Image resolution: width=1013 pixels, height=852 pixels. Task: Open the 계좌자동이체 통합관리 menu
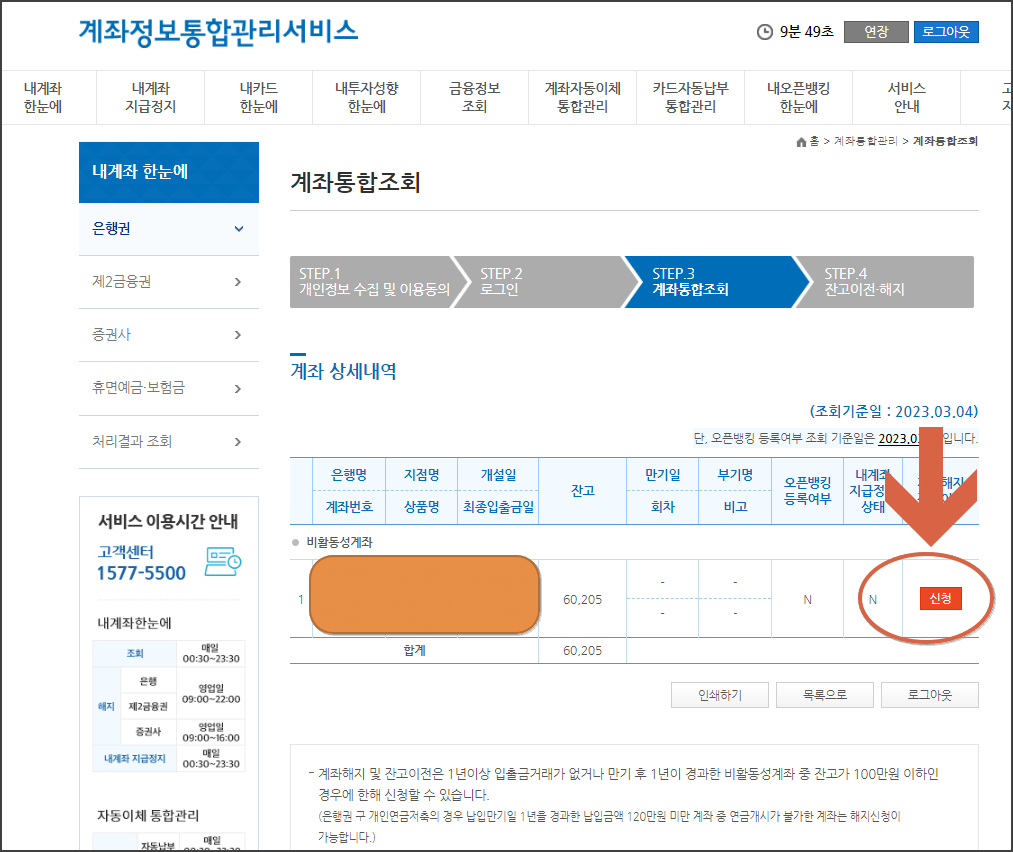coord(582,98)
